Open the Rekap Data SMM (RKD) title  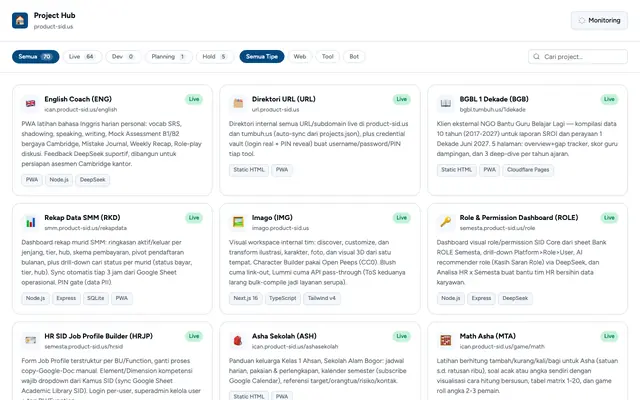(82, 218)
